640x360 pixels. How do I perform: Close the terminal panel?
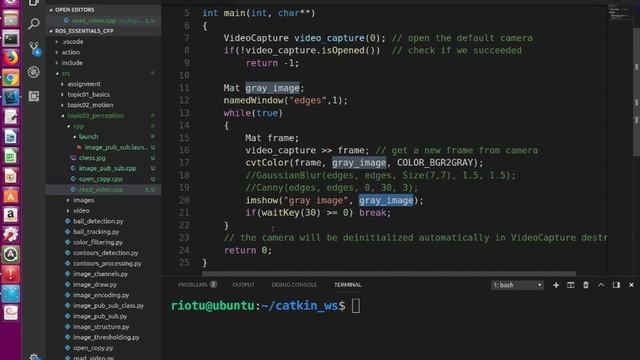tap(631, 285)
